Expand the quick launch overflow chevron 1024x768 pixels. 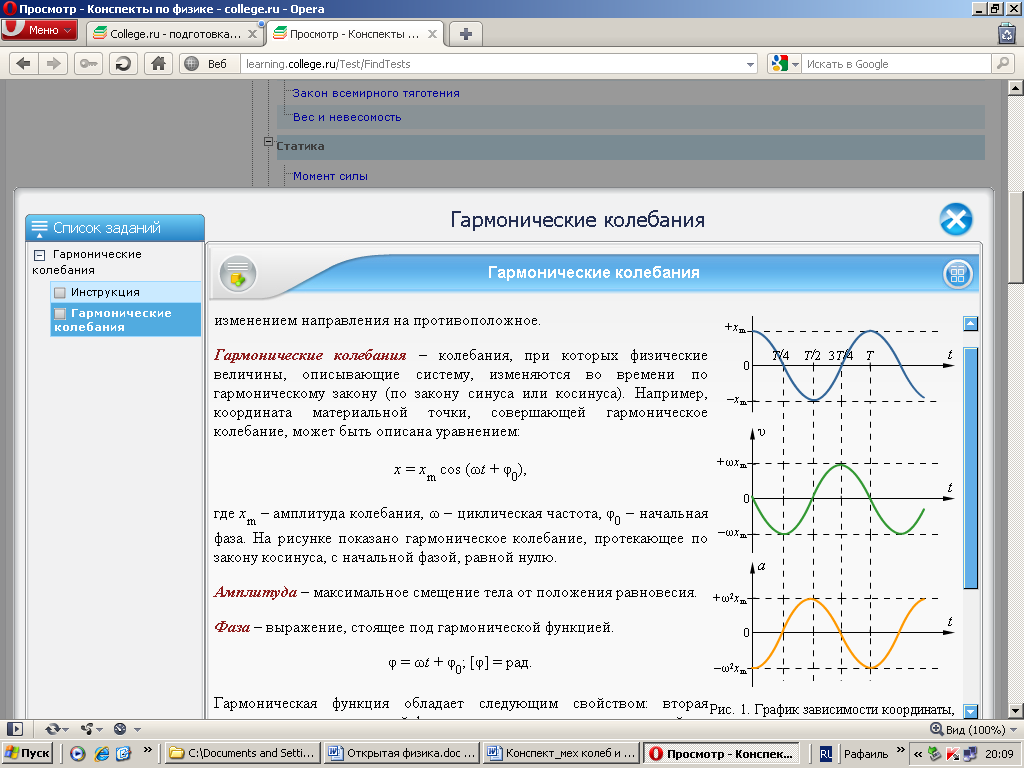[x=148, y=750]
